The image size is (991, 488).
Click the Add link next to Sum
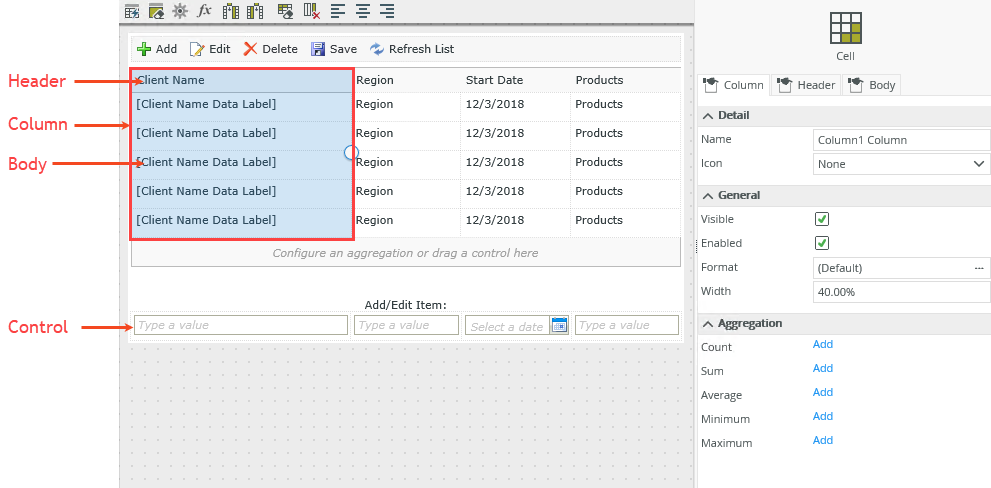click(x=822, y=368)
